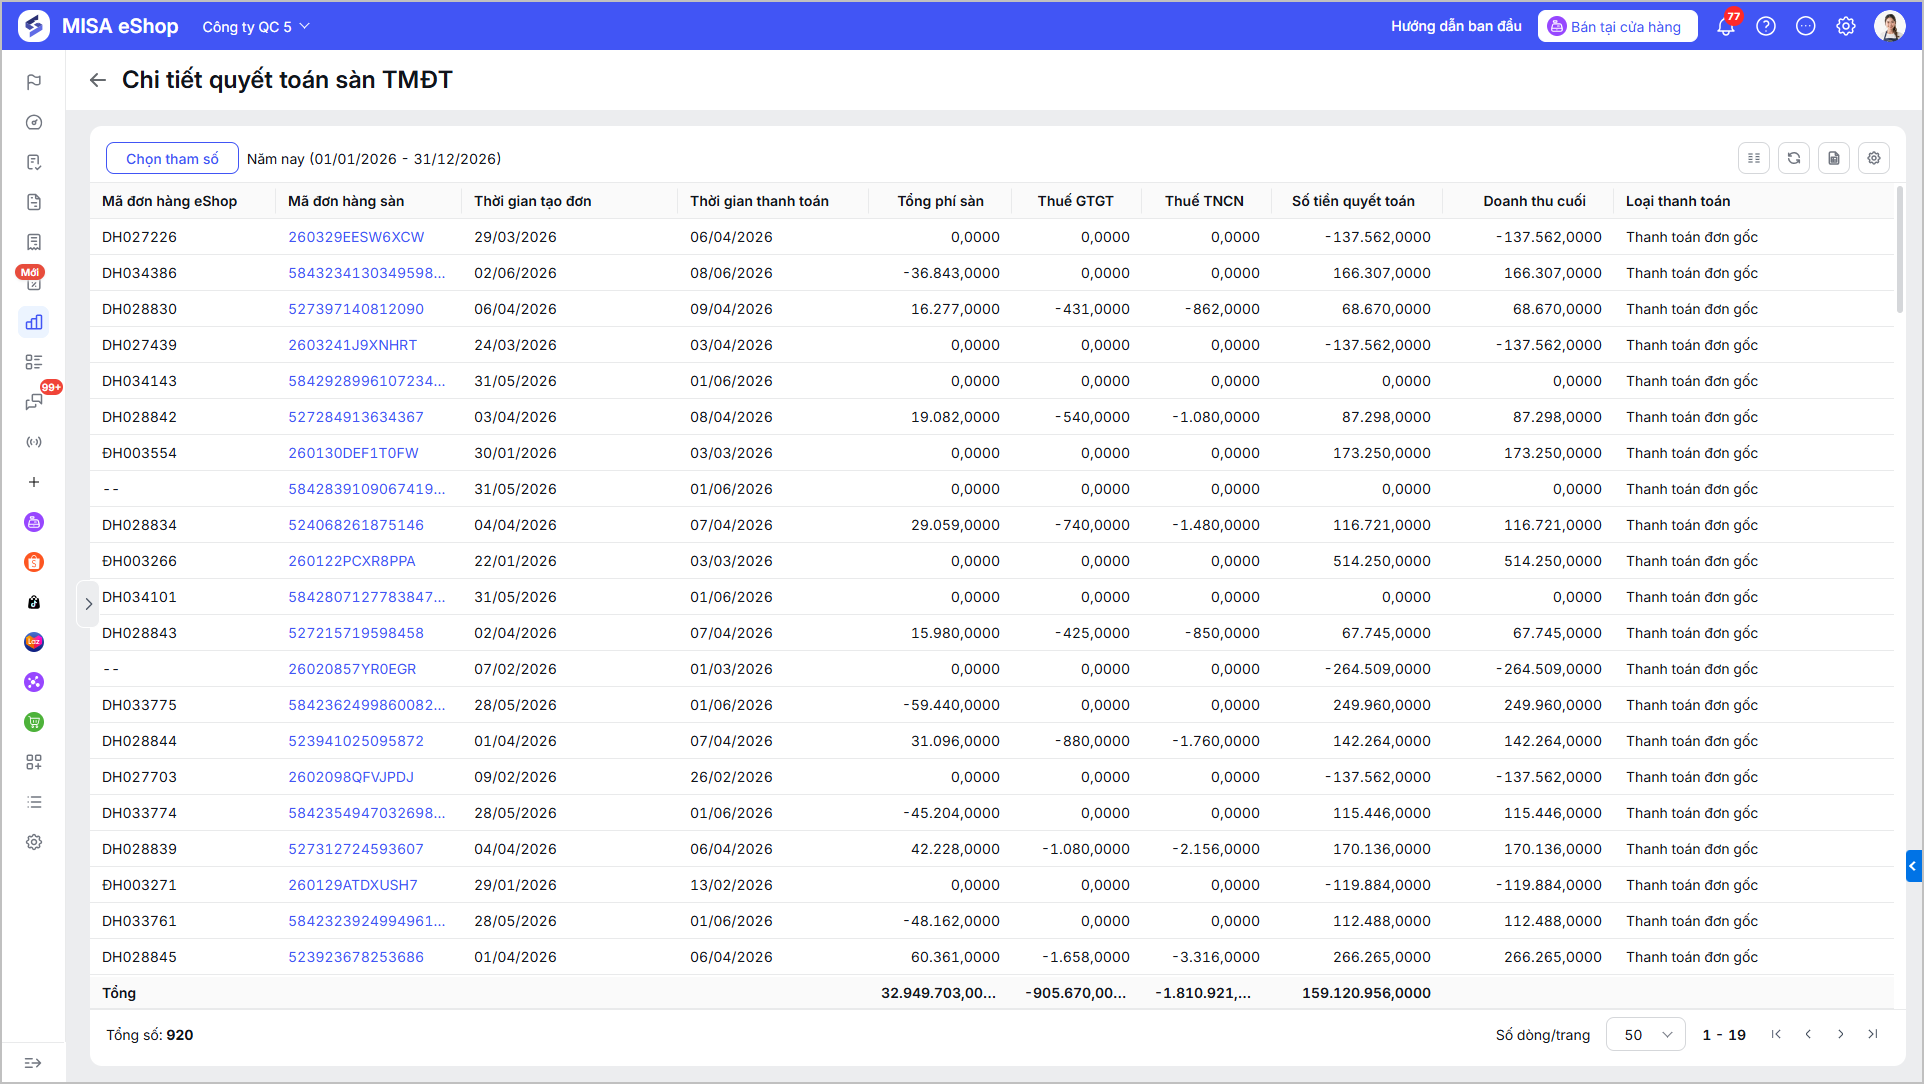Open the document icon in sidebar
1924x1084 pixels.
click(x=34, y=202)
